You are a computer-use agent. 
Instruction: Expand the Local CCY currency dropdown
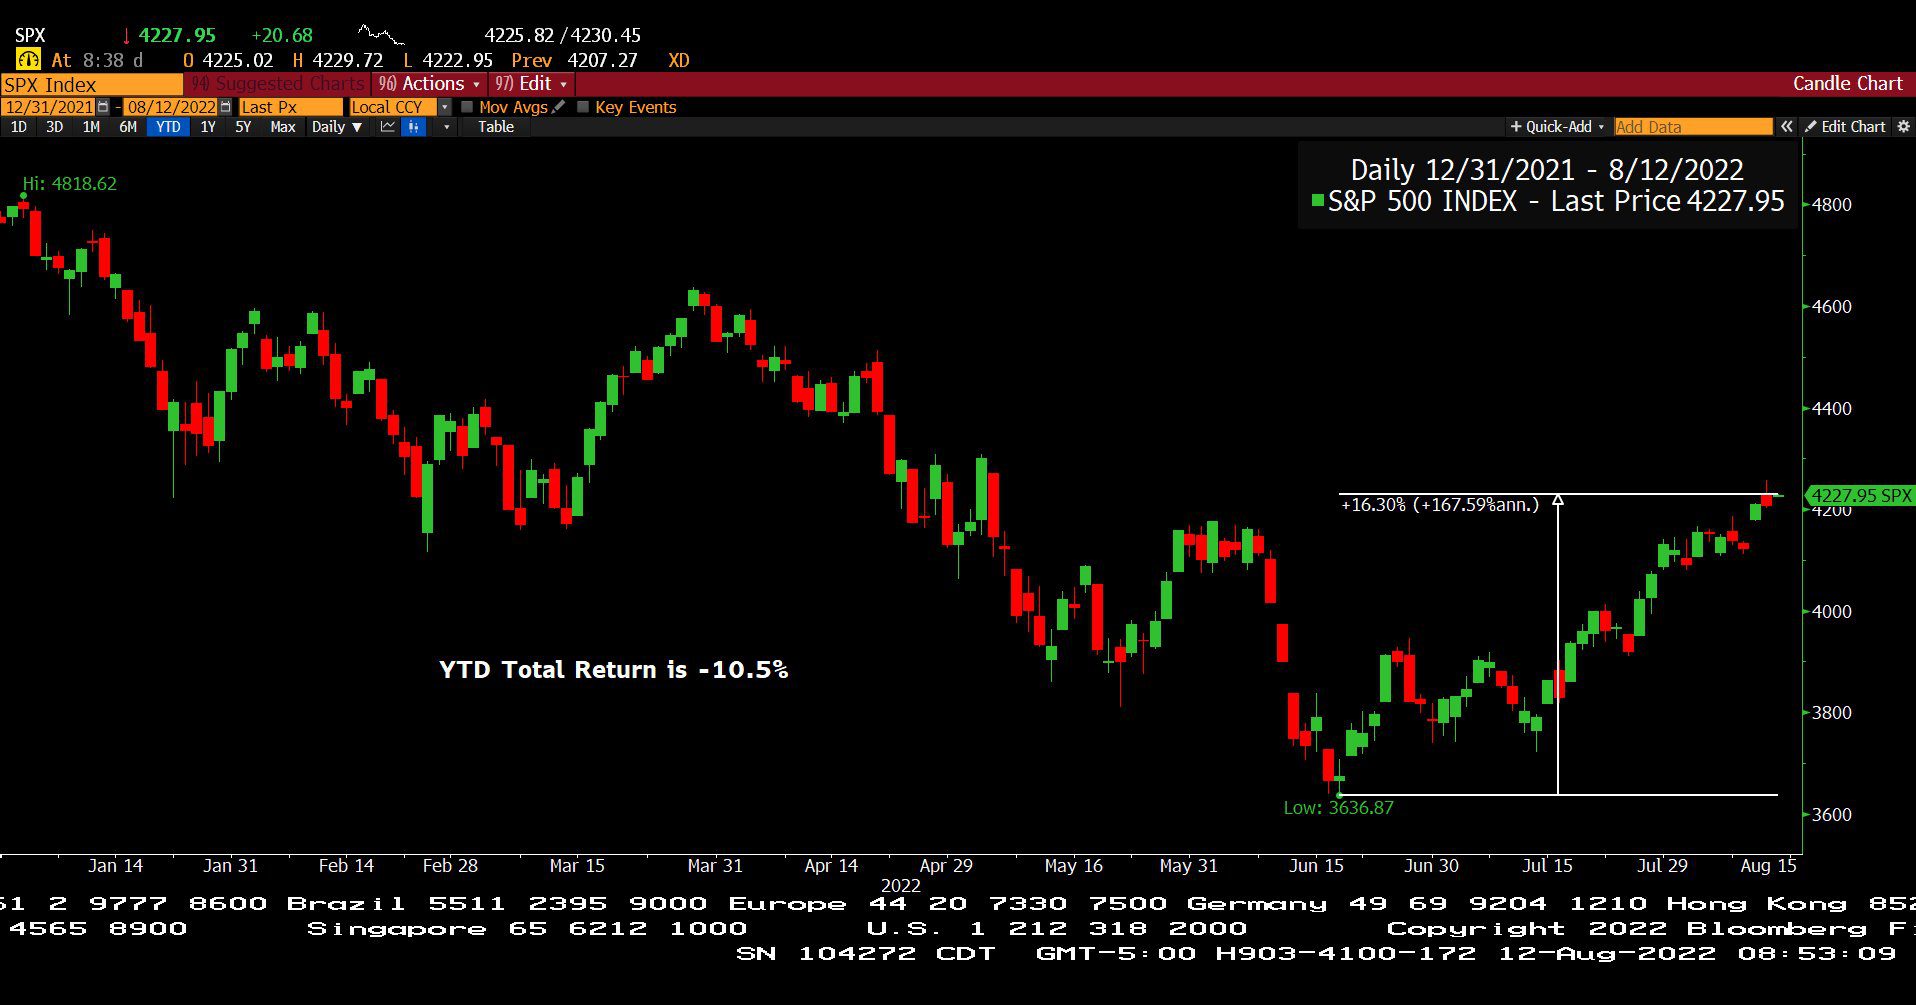(445, 107)
